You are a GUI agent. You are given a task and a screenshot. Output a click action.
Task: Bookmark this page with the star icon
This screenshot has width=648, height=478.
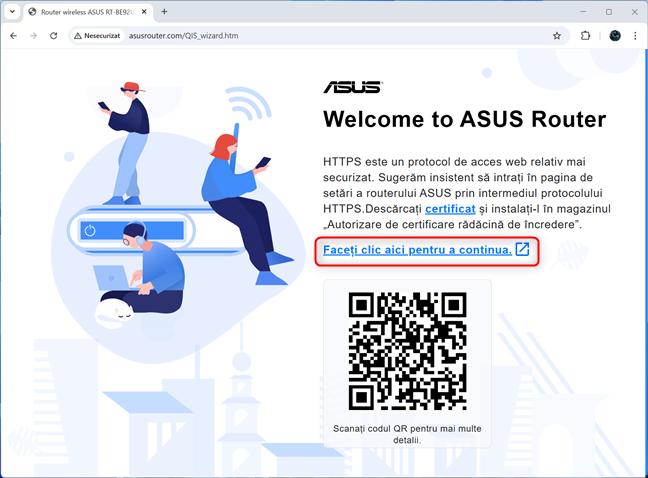point(557,36)
